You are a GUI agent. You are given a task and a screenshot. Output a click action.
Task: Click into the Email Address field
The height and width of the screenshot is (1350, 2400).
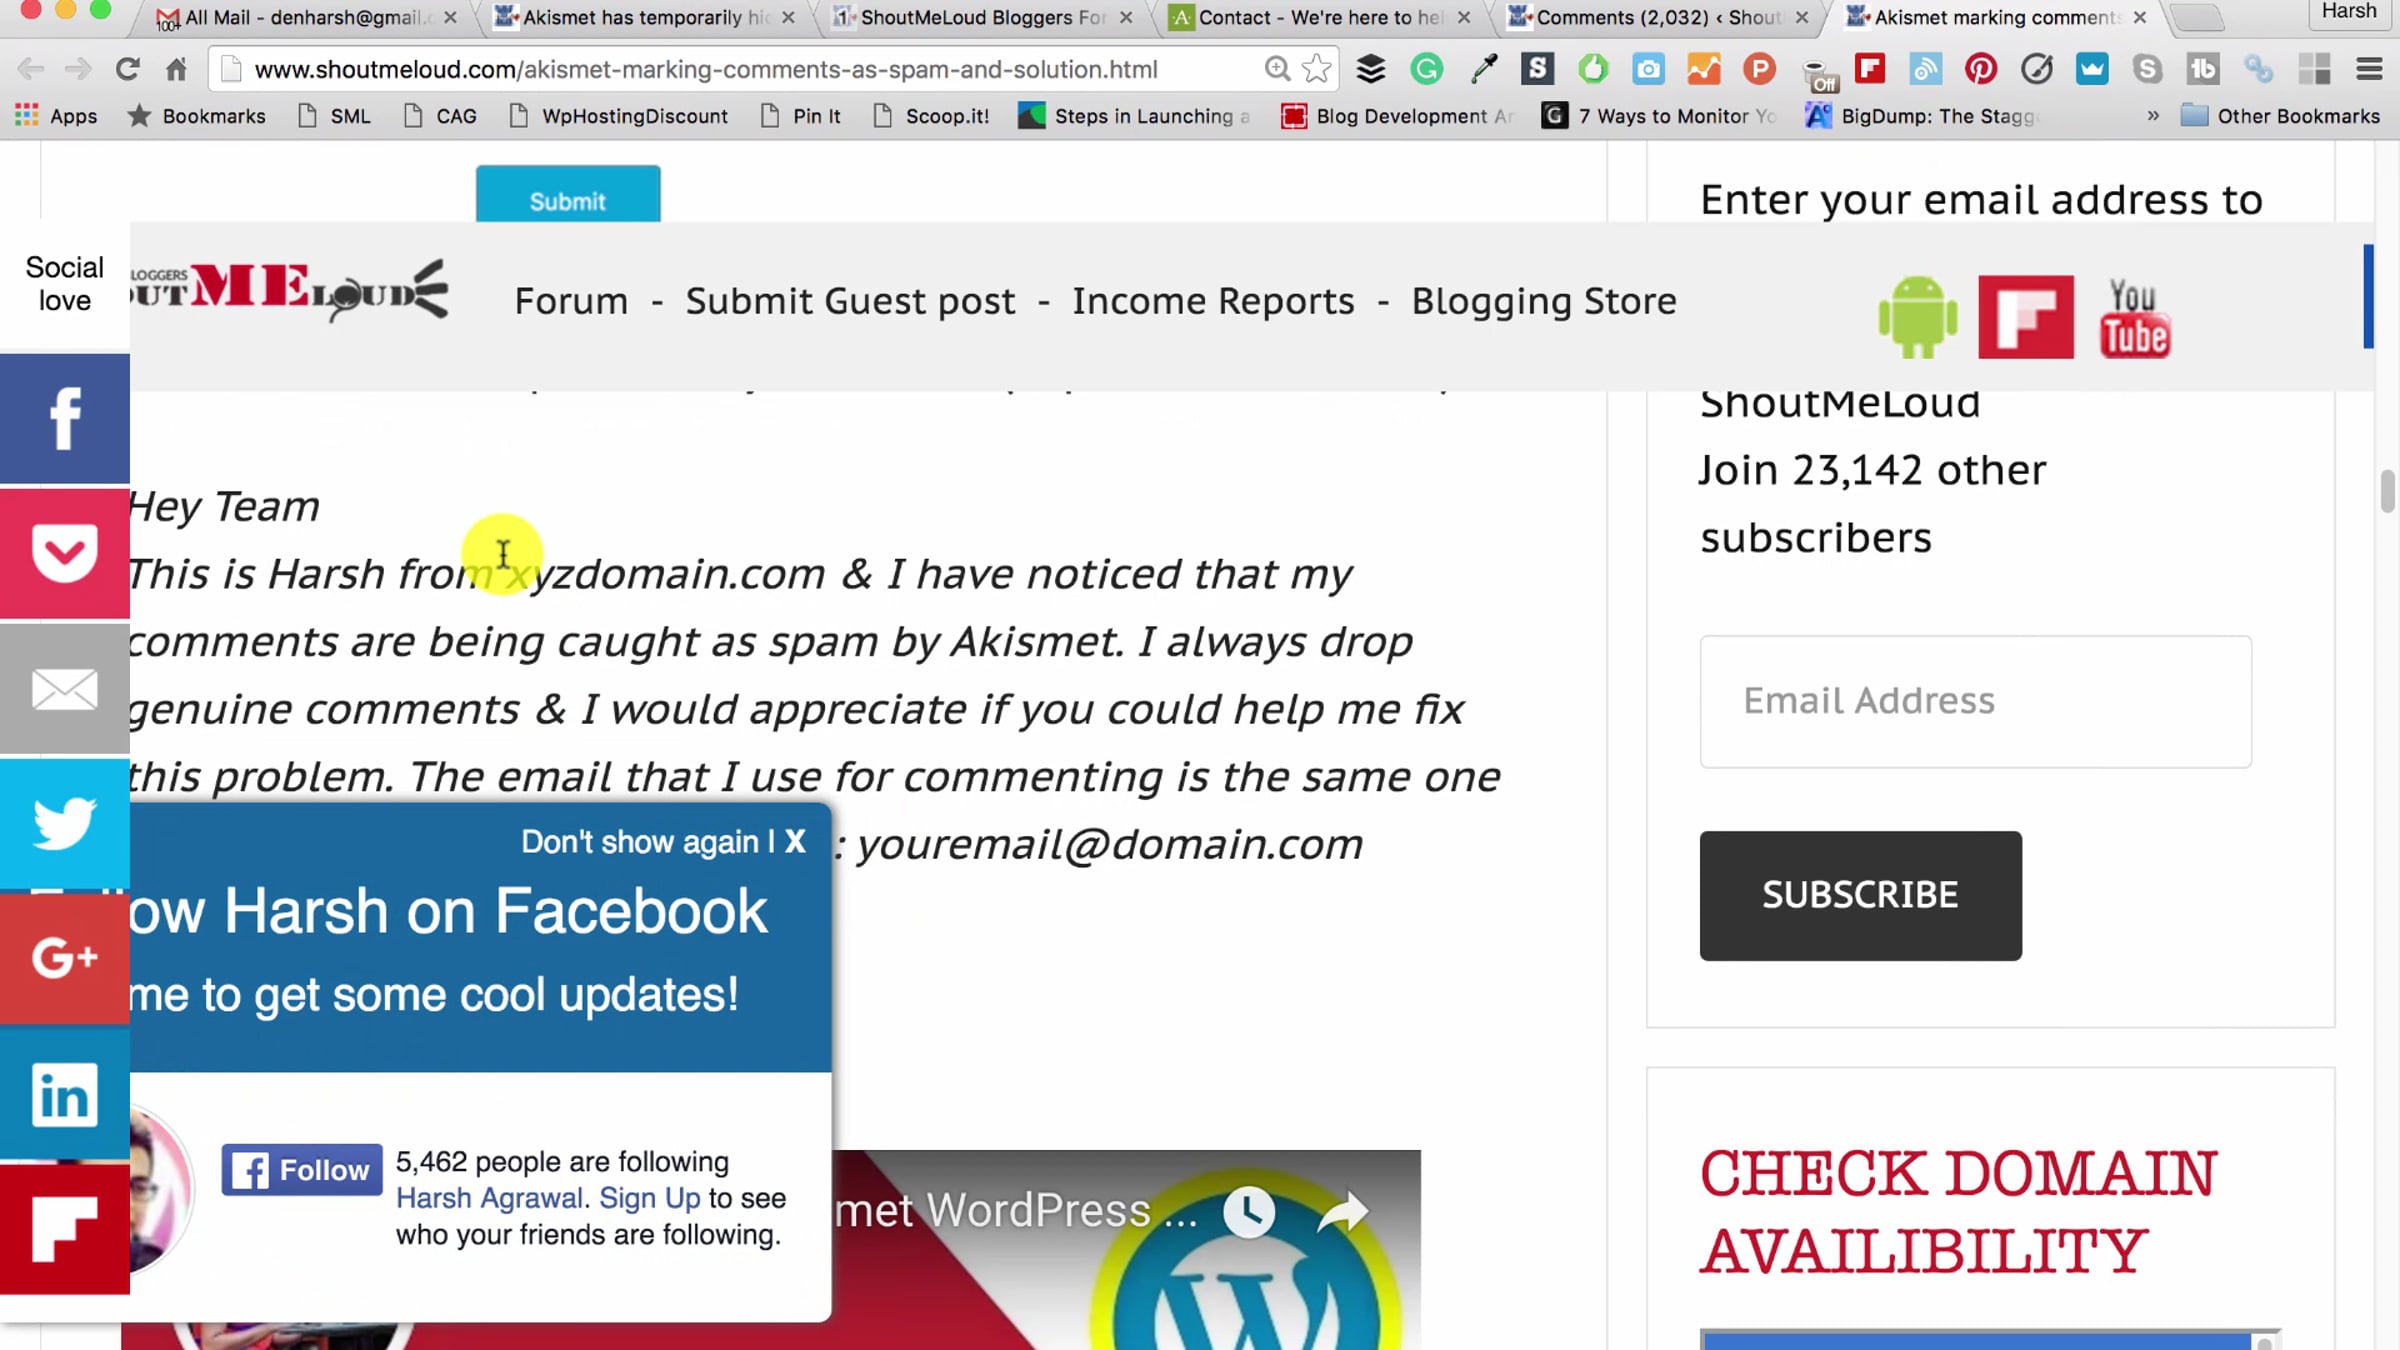pyautogui.click(x=1975, y=701)
